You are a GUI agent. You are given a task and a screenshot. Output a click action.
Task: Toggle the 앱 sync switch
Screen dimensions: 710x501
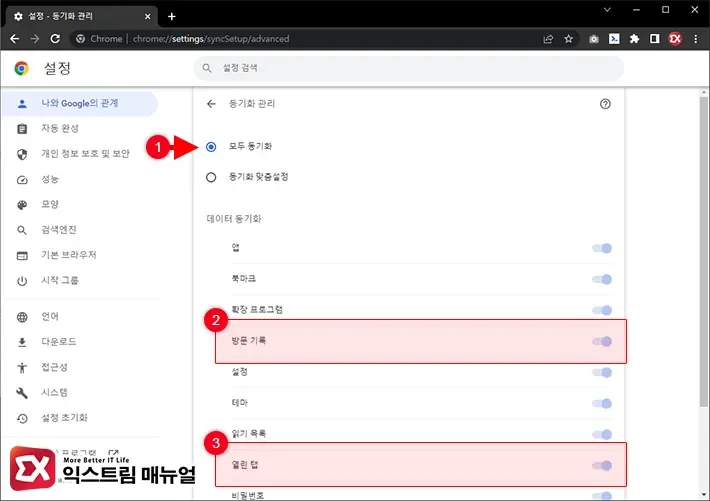(x=602, y=248)
